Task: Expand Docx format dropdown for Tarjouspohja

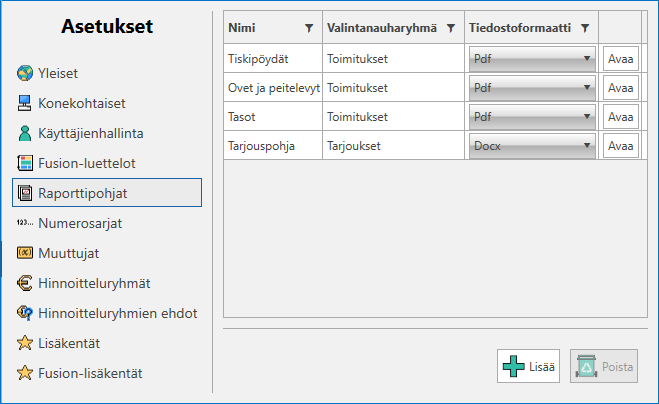Action: (x=532, y=146)
